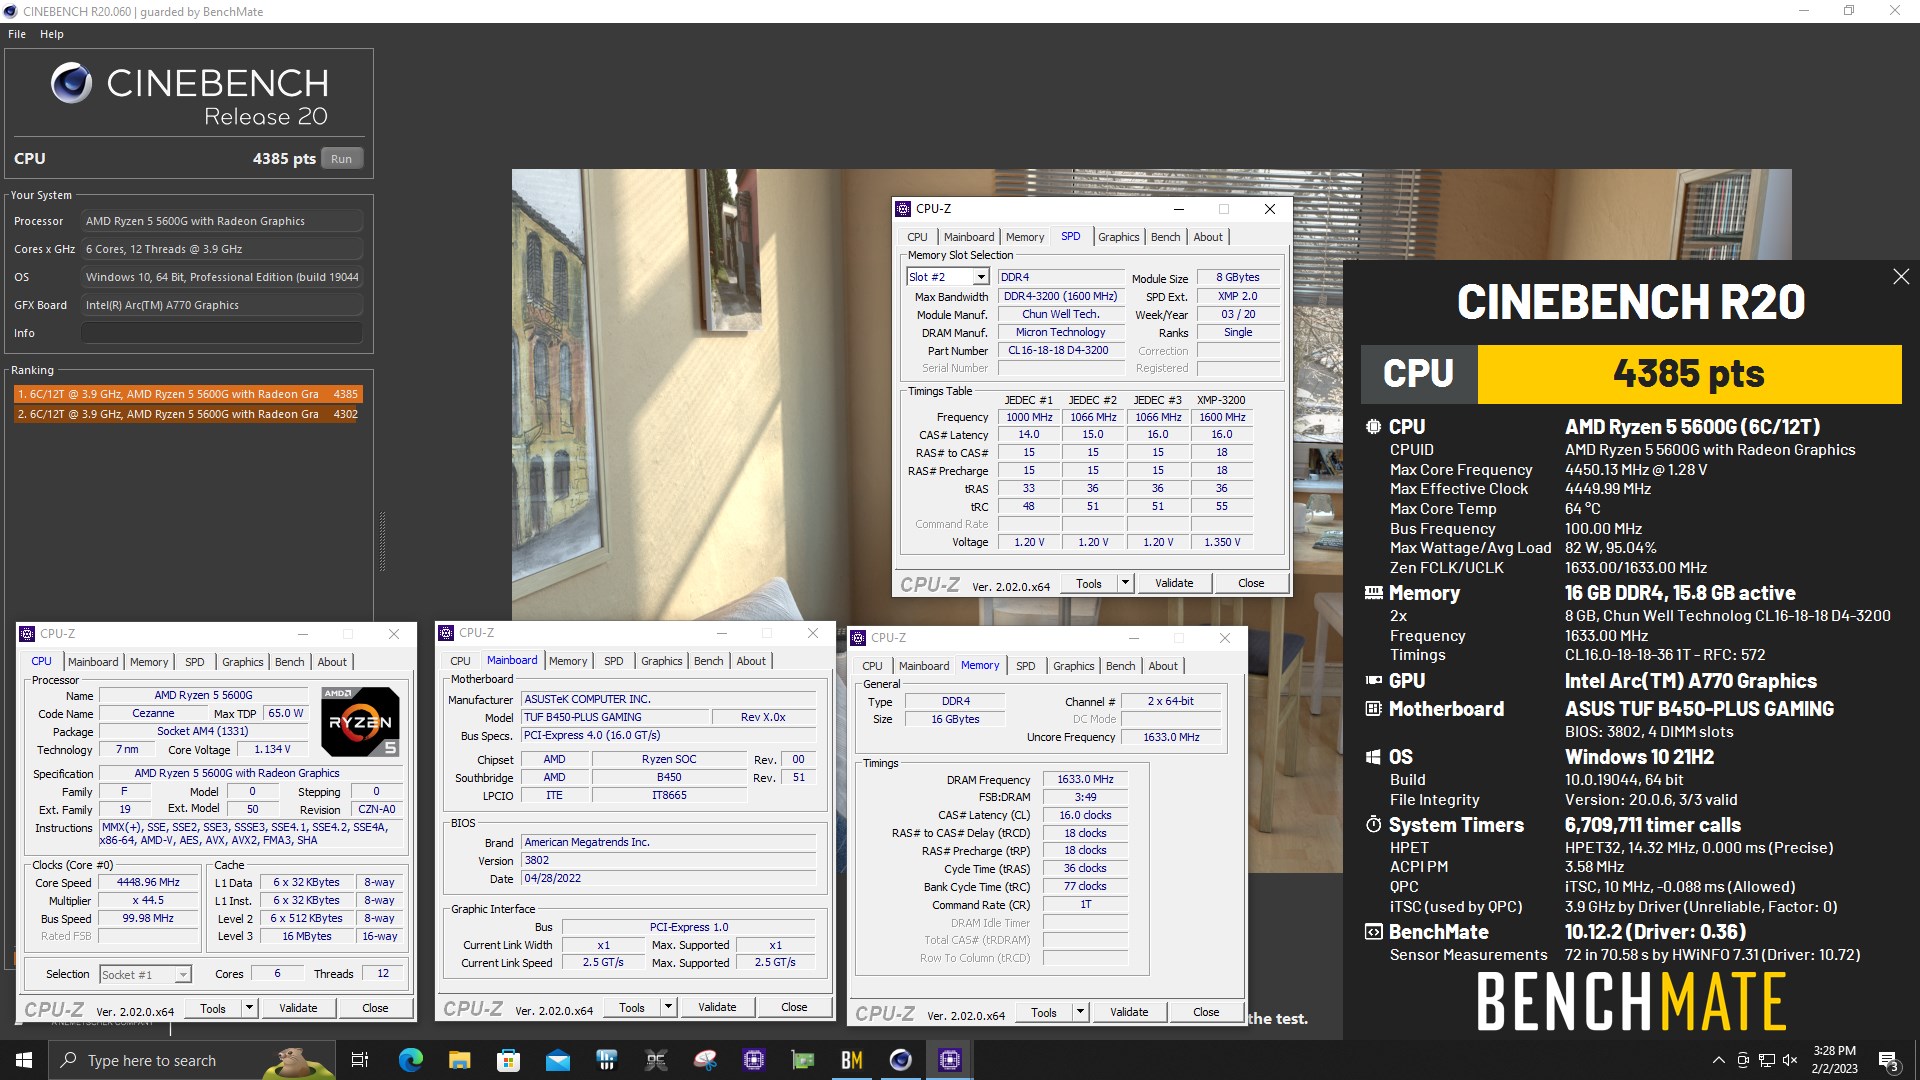The width and height of the screenshot is (1920, 1080).
Task: Click the BenchMate section icon next to version
Action: 1374,932
